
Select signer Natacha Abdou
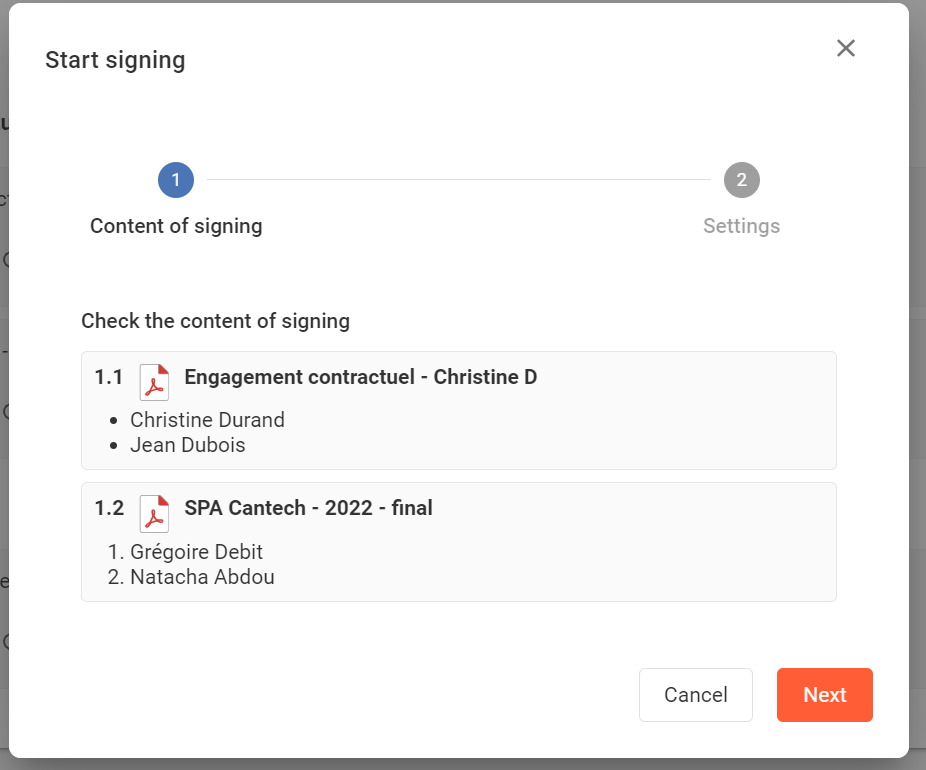click(x=202, y=577)
